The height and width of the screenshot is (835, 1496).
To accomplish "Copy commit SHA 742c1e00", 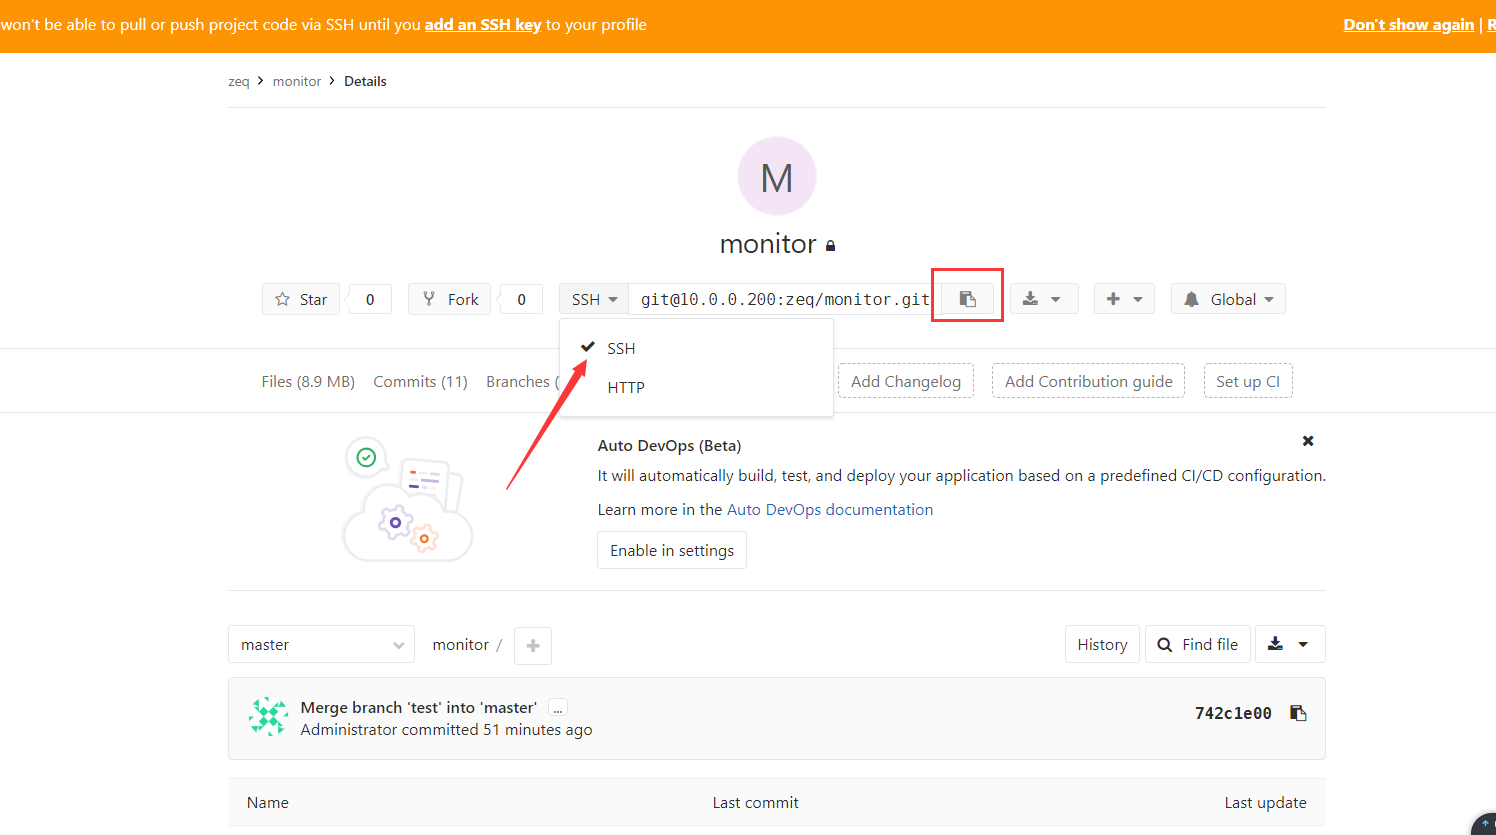I will tap(1298, 713).
